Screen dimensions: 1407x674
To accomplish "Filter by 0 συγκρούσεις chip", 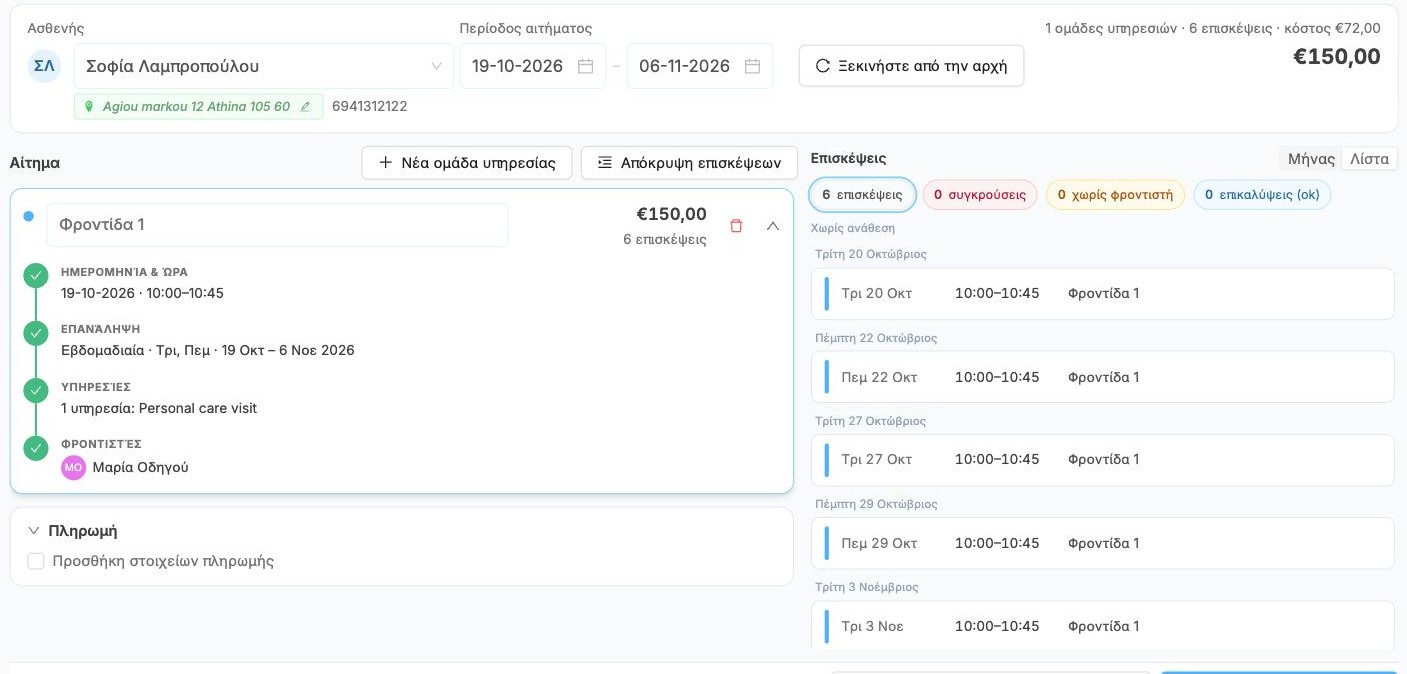I will [x=980, y=195].
